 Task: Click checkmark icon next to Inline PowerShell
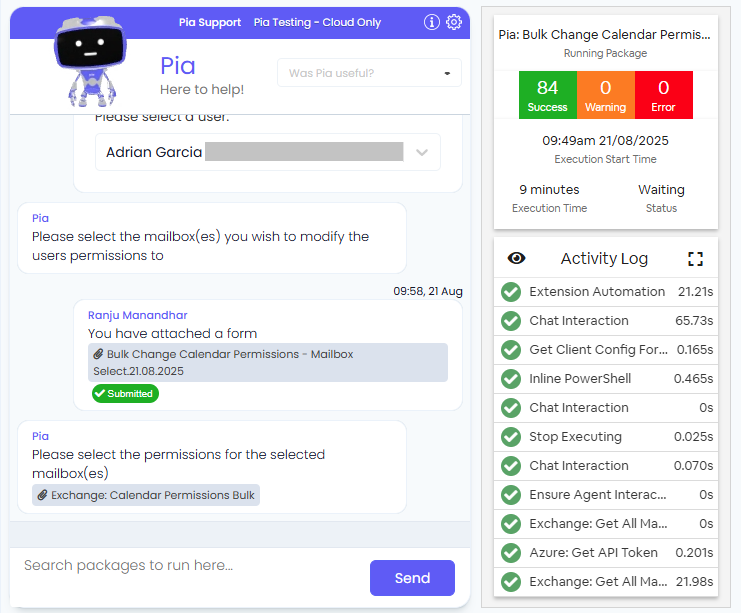(x=511, y=379)
